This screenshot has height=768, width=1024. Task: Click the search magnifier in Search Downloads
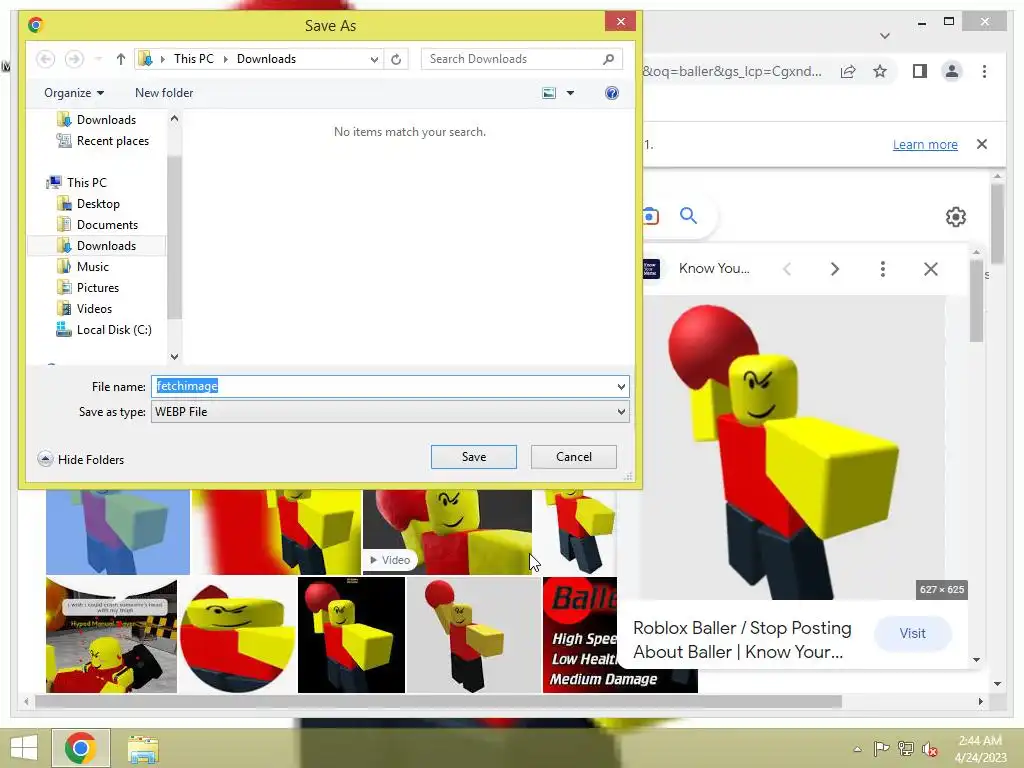point(608,59)
